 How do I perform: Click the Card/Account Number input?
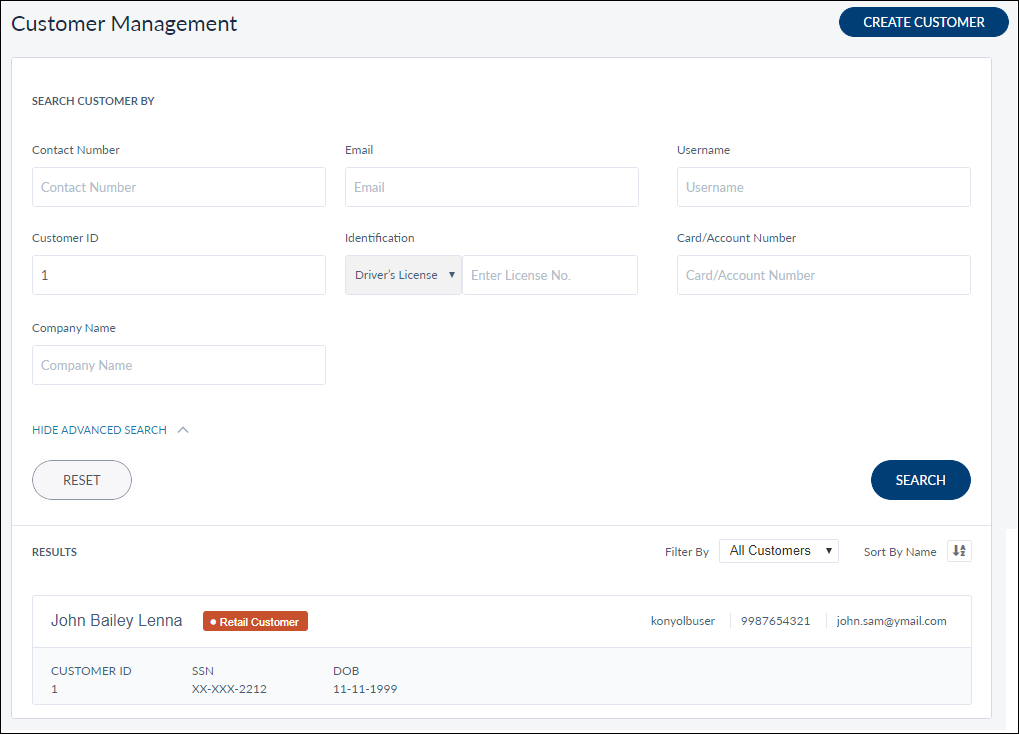pos(823,275)
